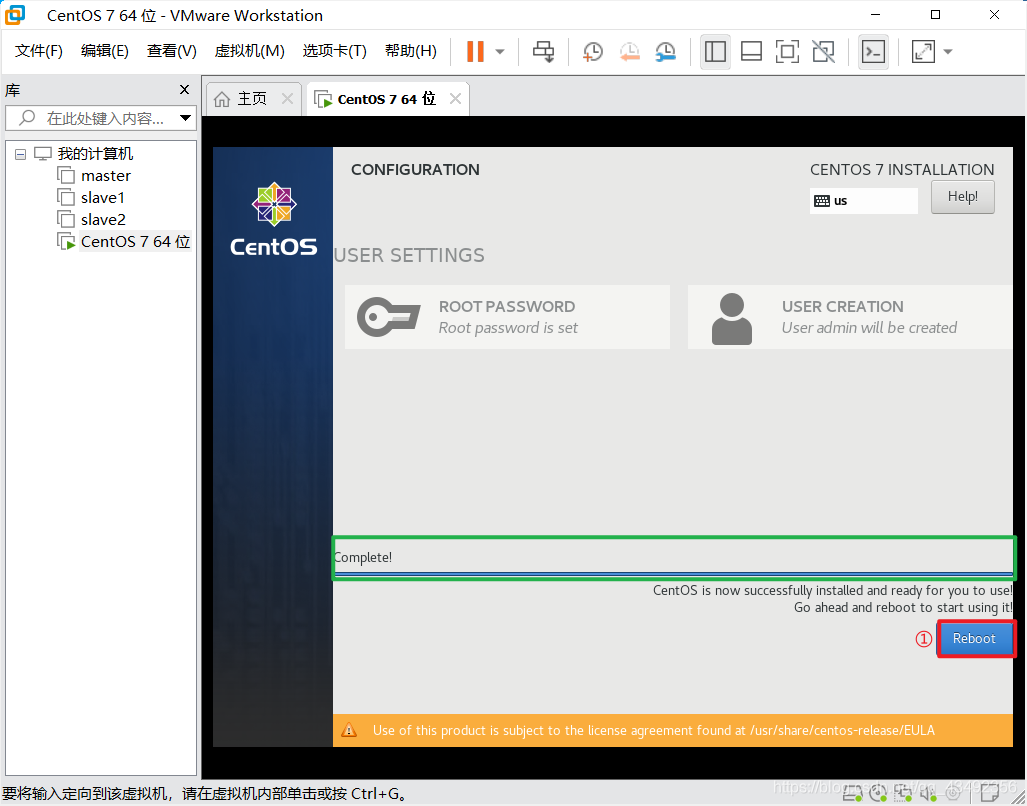Close the 主页 tab
This screenshot has width=1027, height=806.
point(287,99)
